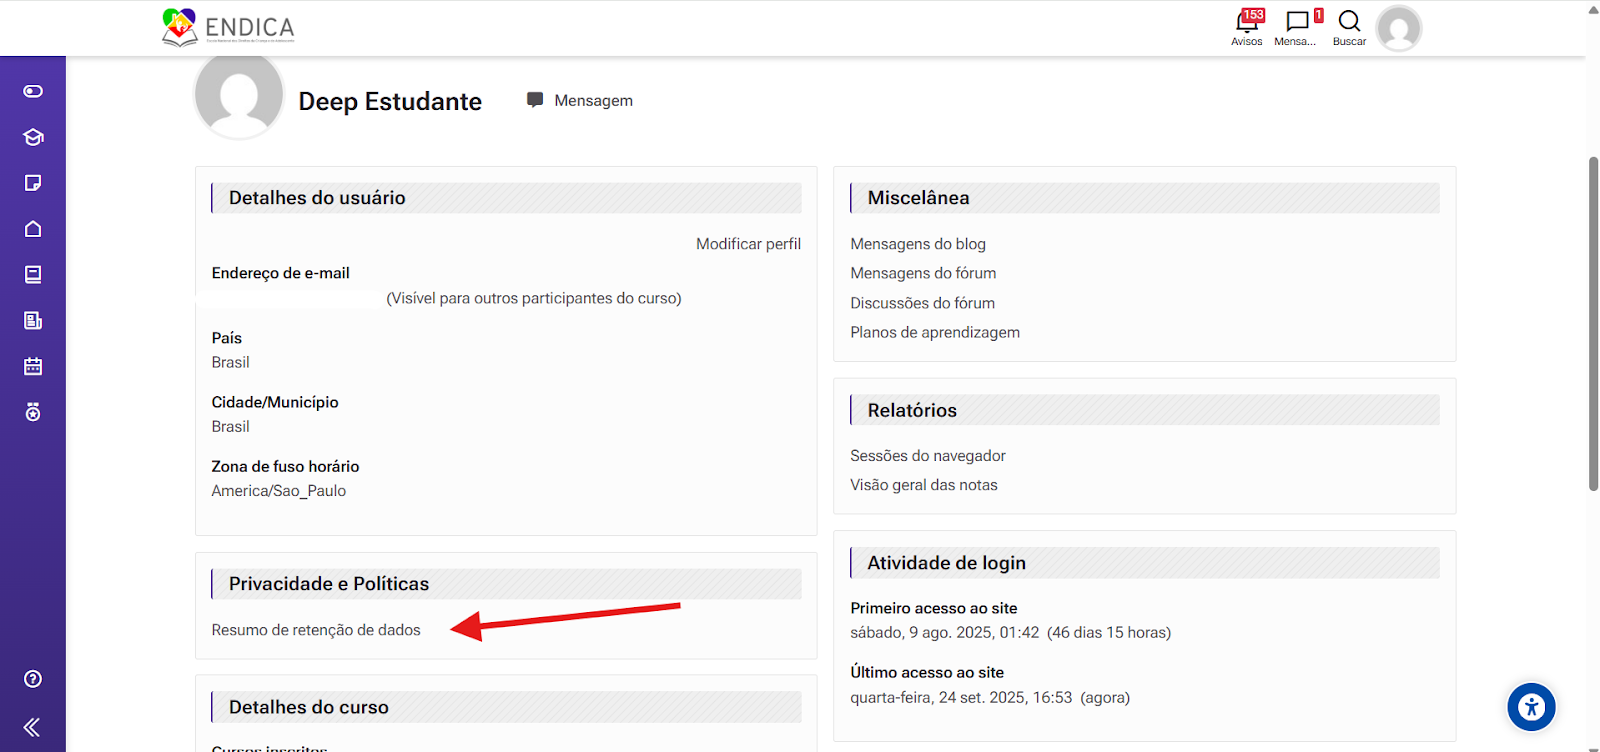The height and width of the screenshot is (752, 1600).
Task: Click the Modificar perfil link
Action: coord(748,244)
